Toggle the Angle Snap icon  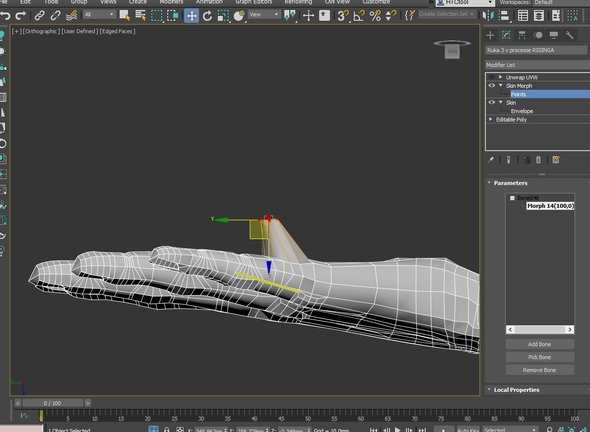point(359,15)
